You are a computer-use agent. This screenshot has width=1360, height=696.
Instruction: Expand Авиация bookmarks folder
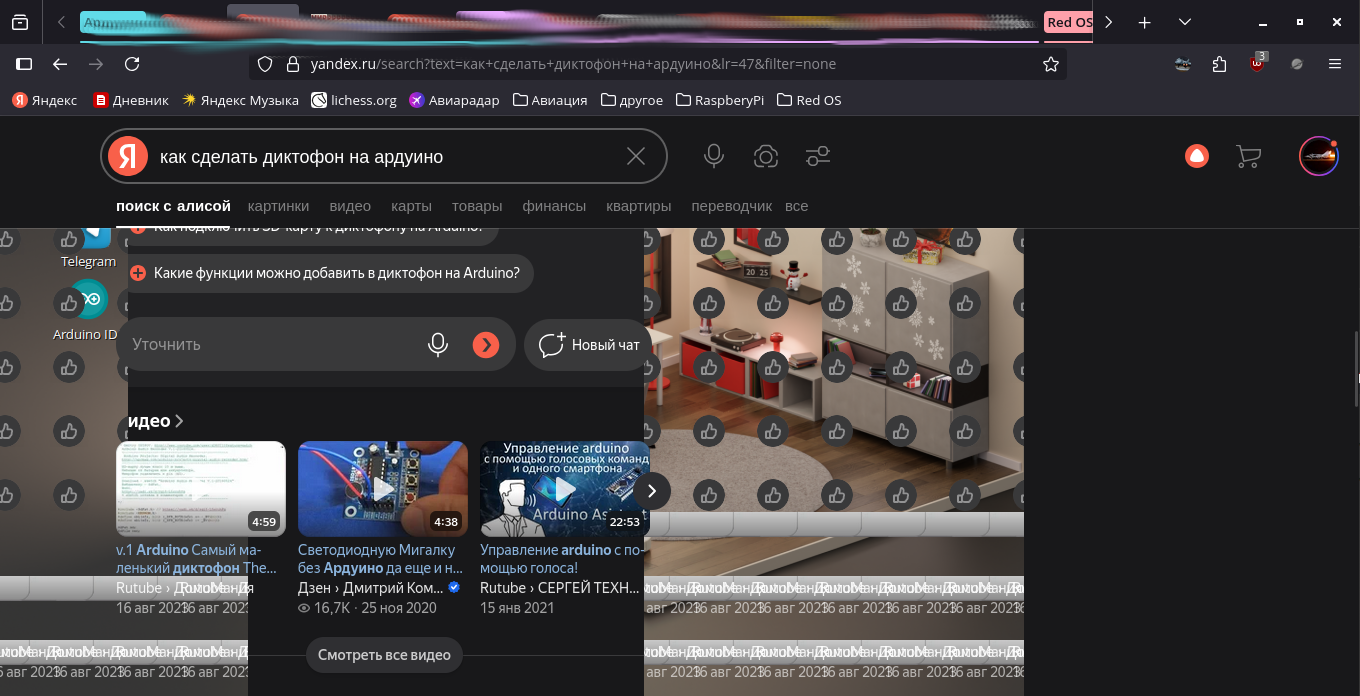click(550, 100)
